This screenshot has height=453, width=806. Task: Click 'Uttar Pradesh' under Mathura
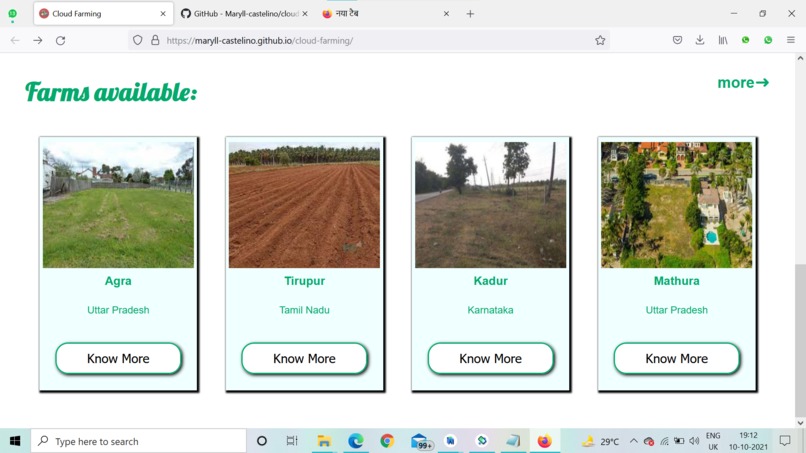676,310
